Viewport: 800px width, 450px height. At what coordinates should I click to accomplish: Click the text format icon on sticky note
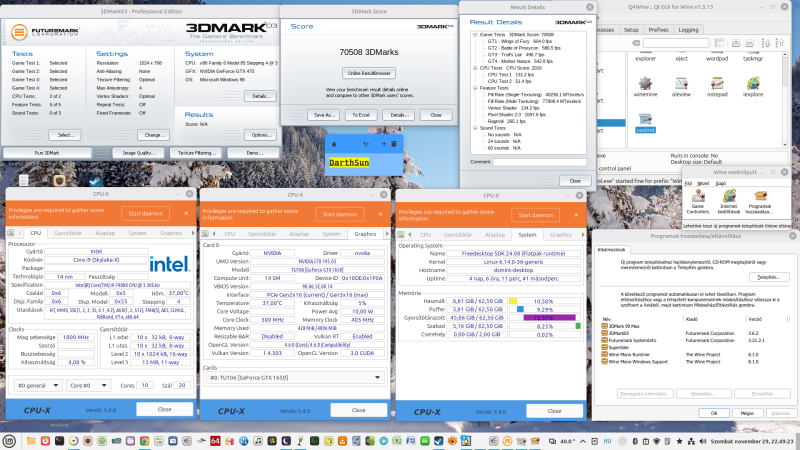pos(365,144)
